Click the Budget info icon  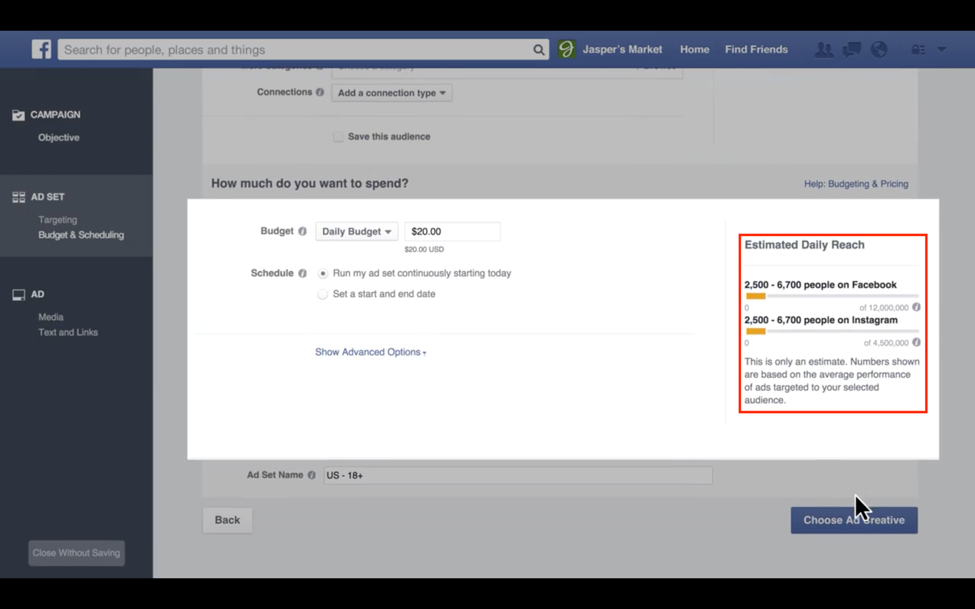pos(302,231)
